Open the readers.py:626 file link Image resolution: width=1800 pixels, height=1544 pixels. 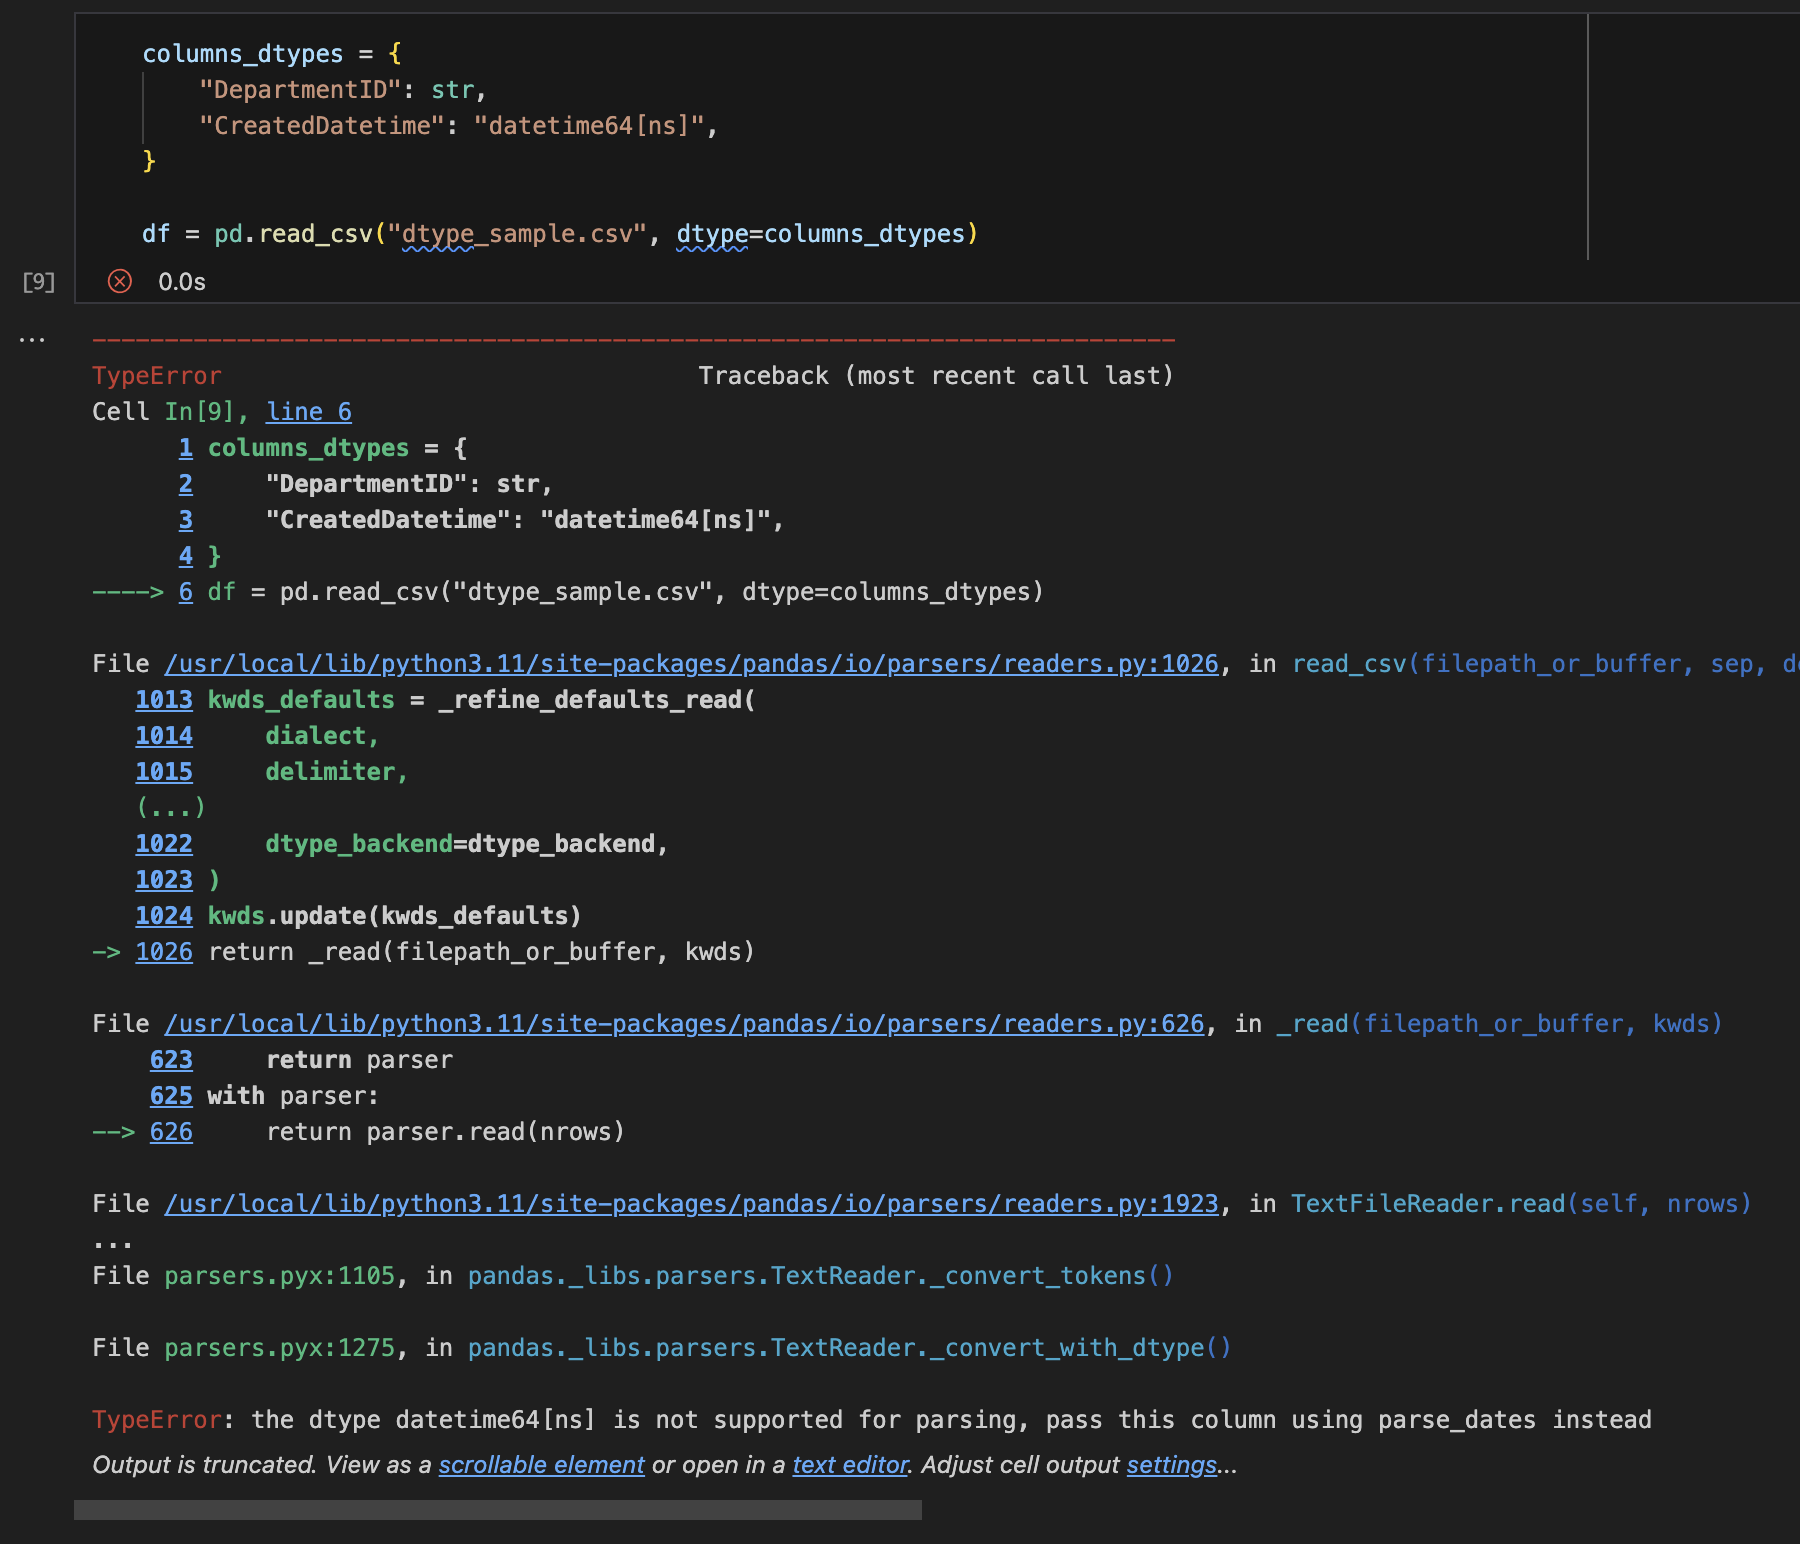(685, 1024)
